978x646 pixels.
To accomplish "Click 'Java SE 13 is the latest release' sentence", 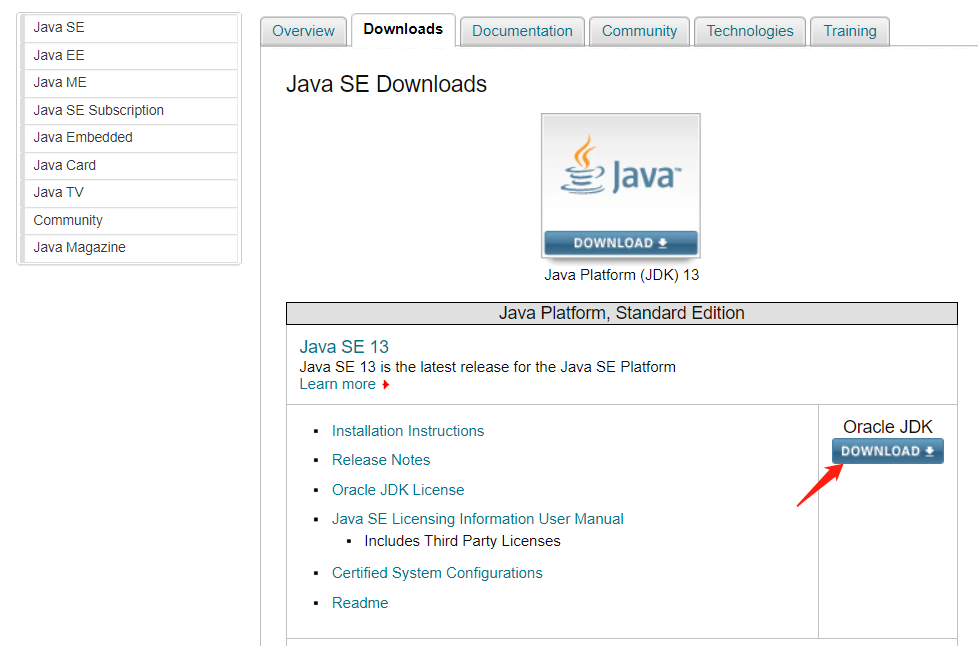I will pos(488,367).
